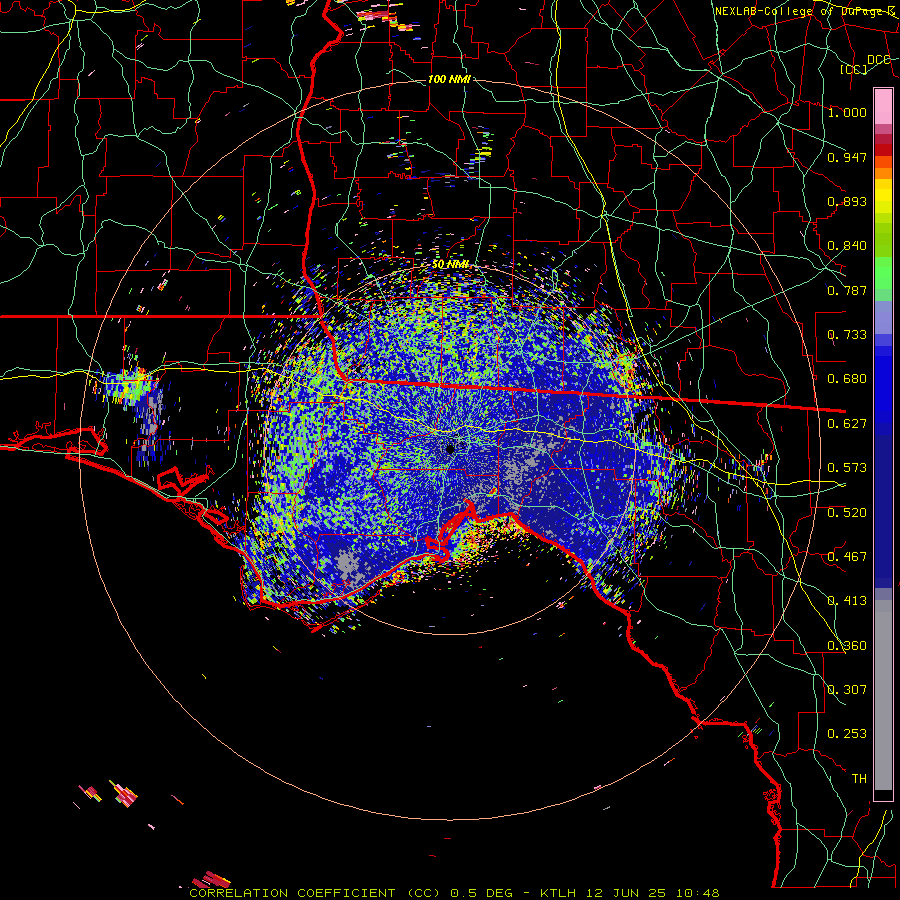Click the 0.787 scale value

[847, 290]
